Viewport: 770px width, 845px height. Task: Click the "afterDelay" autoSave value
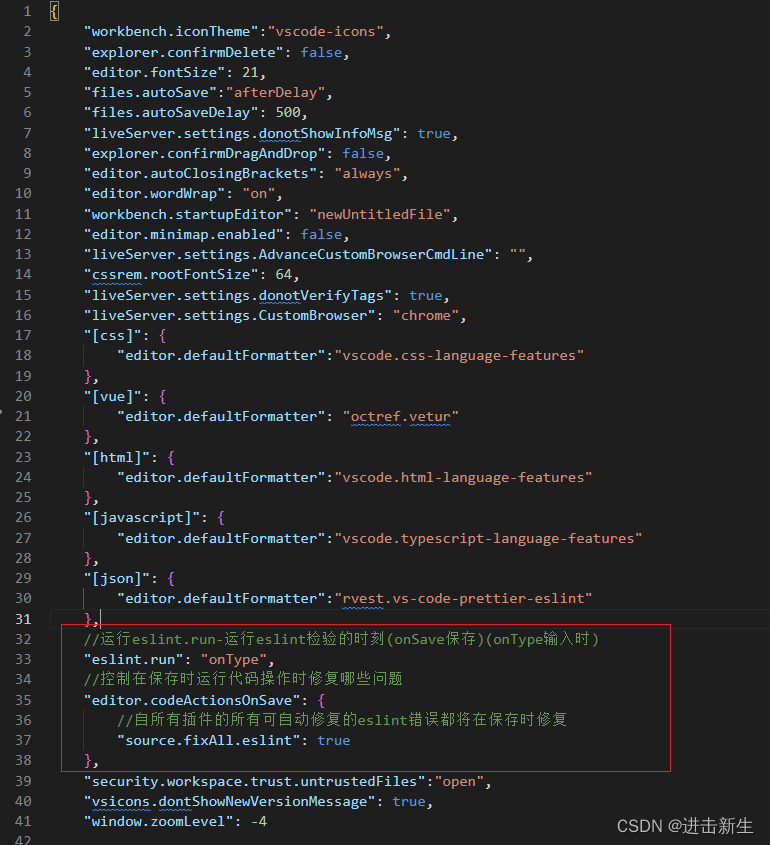point(275,93)
